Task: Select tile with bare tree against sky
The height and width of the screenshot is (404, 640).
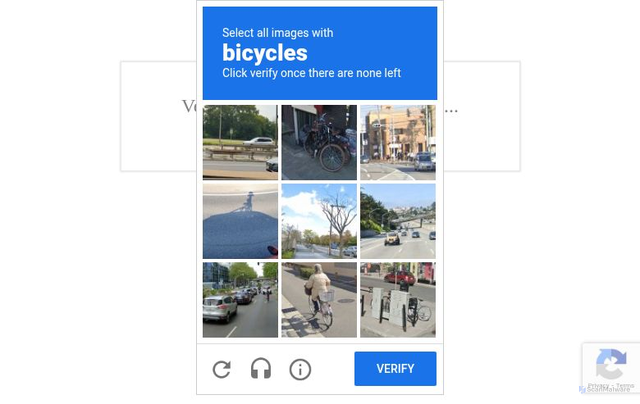Action: [319, 221]
